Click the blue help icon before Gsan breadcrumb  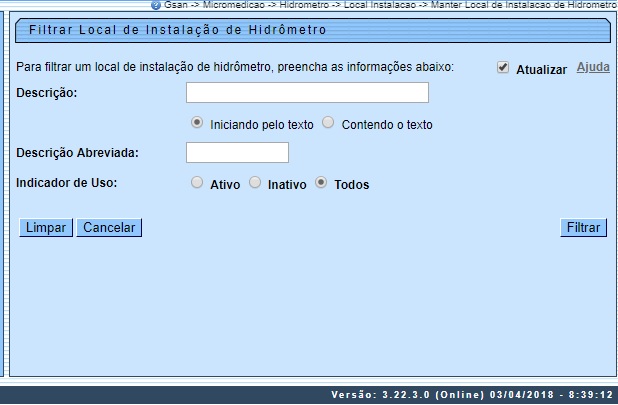[x=156, y=5]
